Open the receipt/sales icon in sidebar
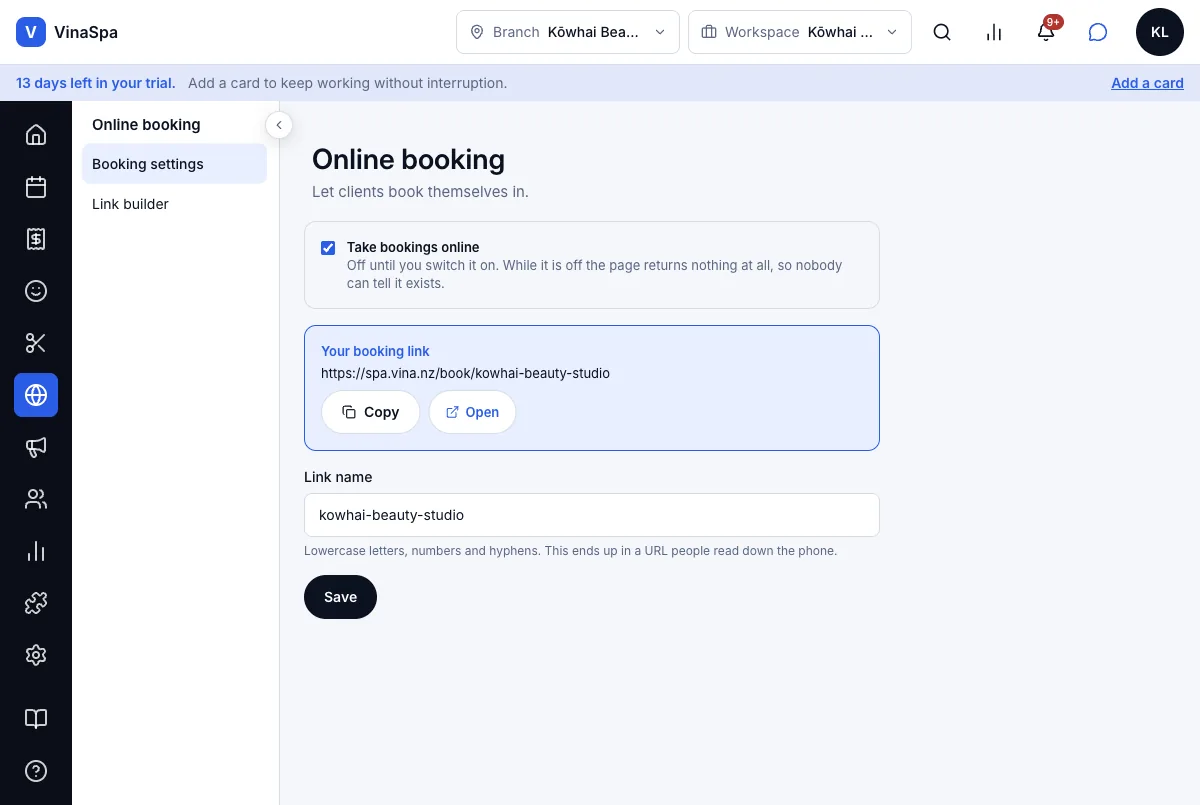Viewport: 1200px width, 805px height. (36, 239)
